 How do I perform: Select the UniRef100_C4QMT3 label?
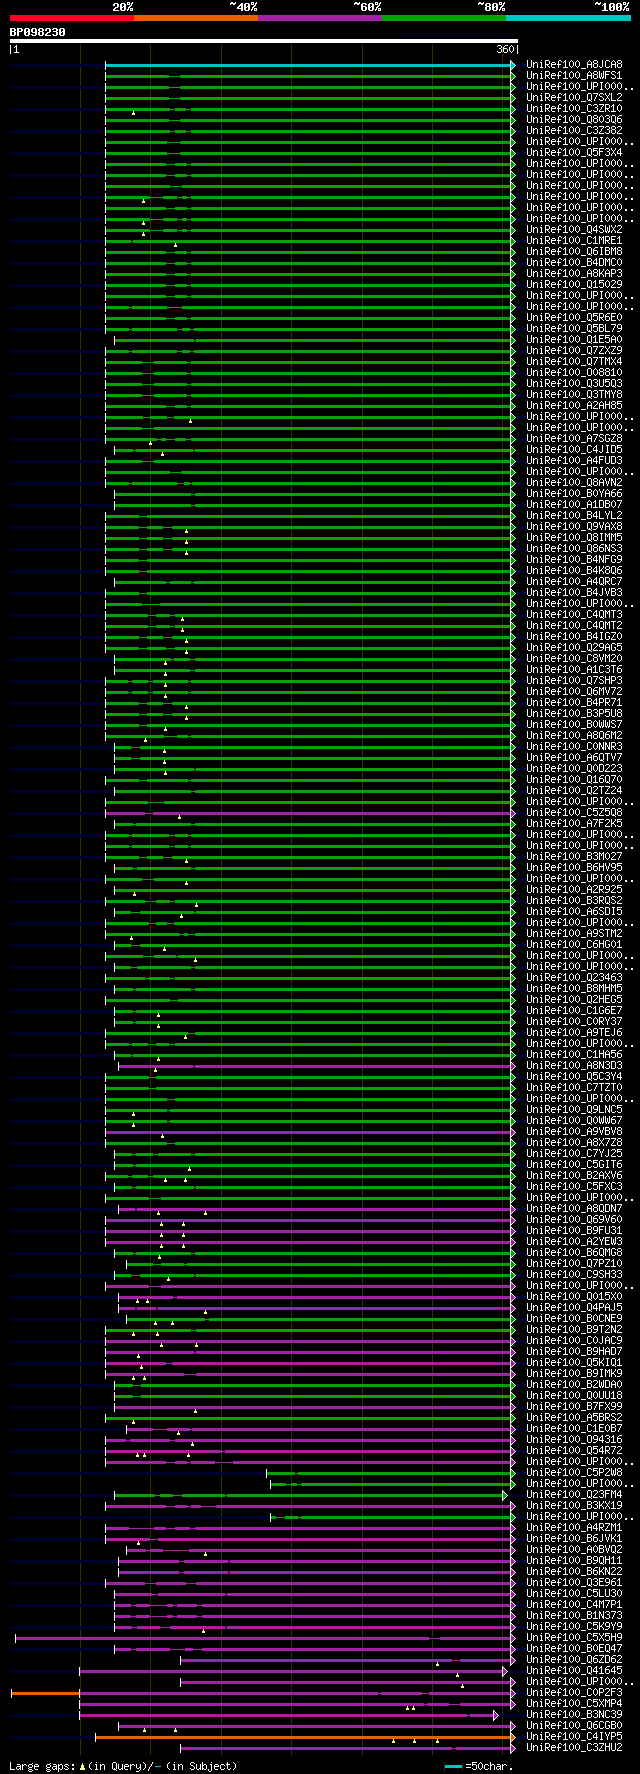point(574,615)
